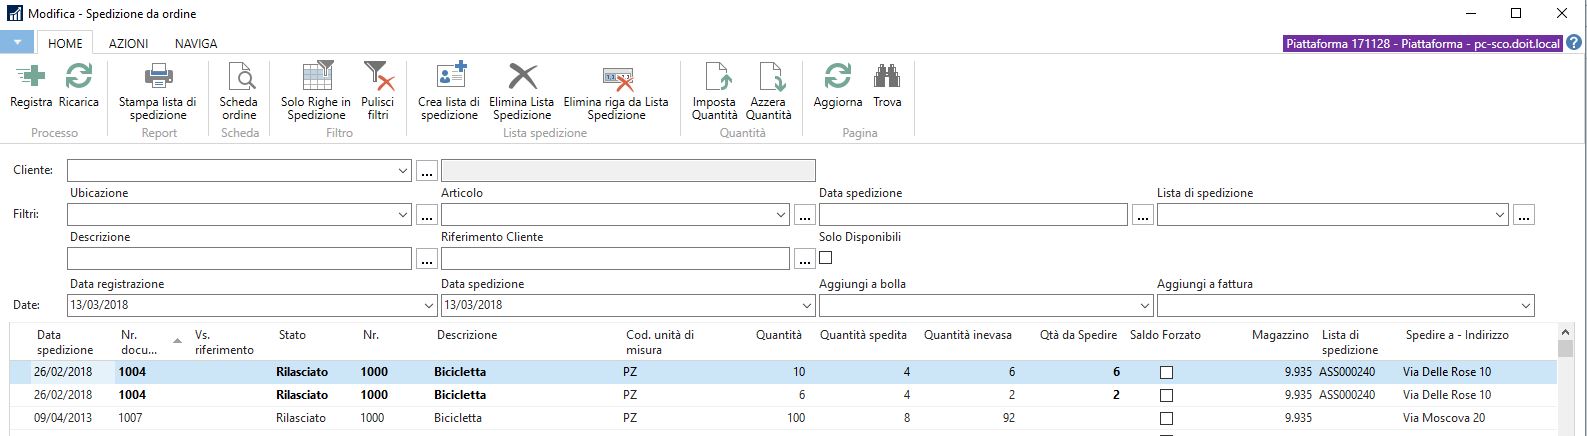This screenshot has width=1587, height=436.
Task: Click the Piattaforma 171128 server label
Action: pos(1422,44)
